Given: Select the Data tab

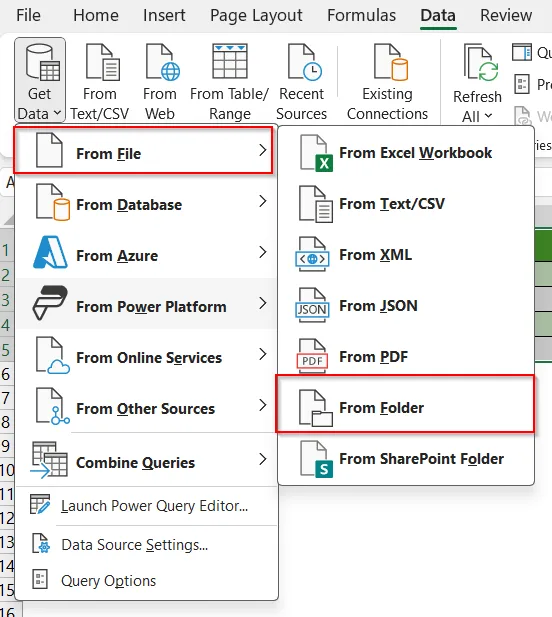Looking at the screenshot, I should [438, 15].
